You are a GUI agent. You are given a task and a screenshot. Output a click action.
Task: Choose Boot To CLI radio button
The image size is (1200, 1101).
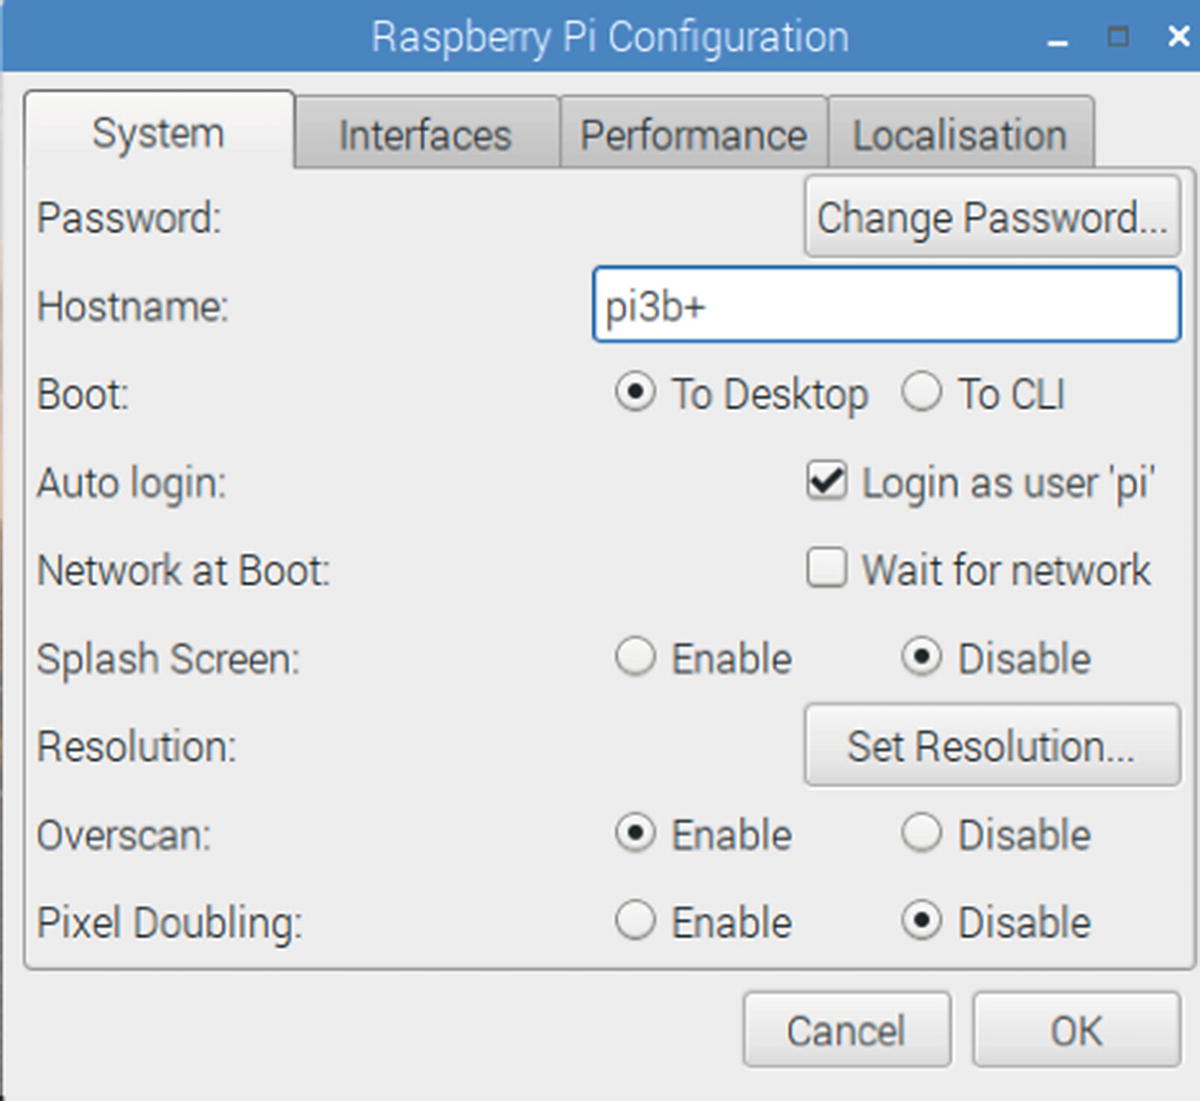pyautogui.click(x=921, y=393)
